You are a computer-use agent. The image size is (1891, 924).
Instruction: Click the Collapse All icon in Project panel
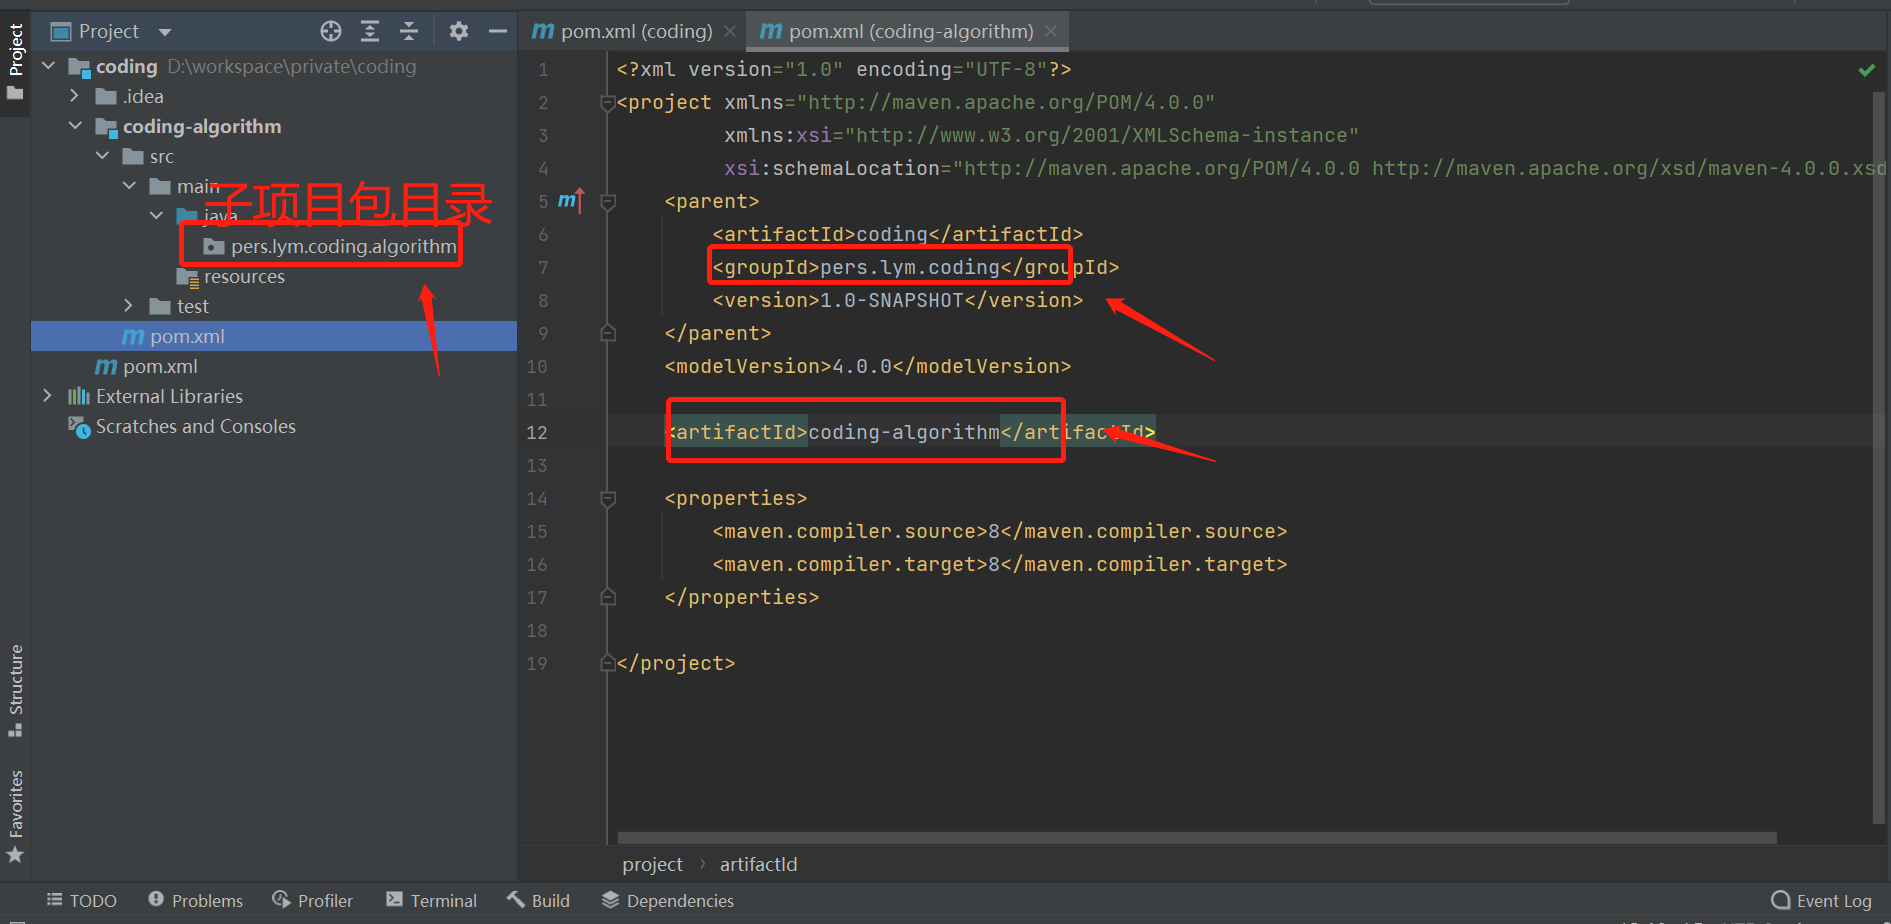409,31
